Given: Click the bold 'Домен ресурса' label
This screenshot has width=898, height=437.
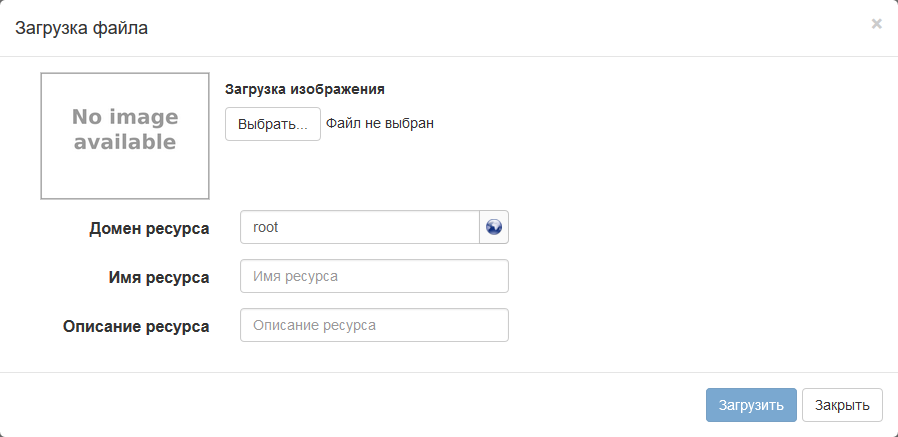Looking at the screenshot, I should (149, 228).
